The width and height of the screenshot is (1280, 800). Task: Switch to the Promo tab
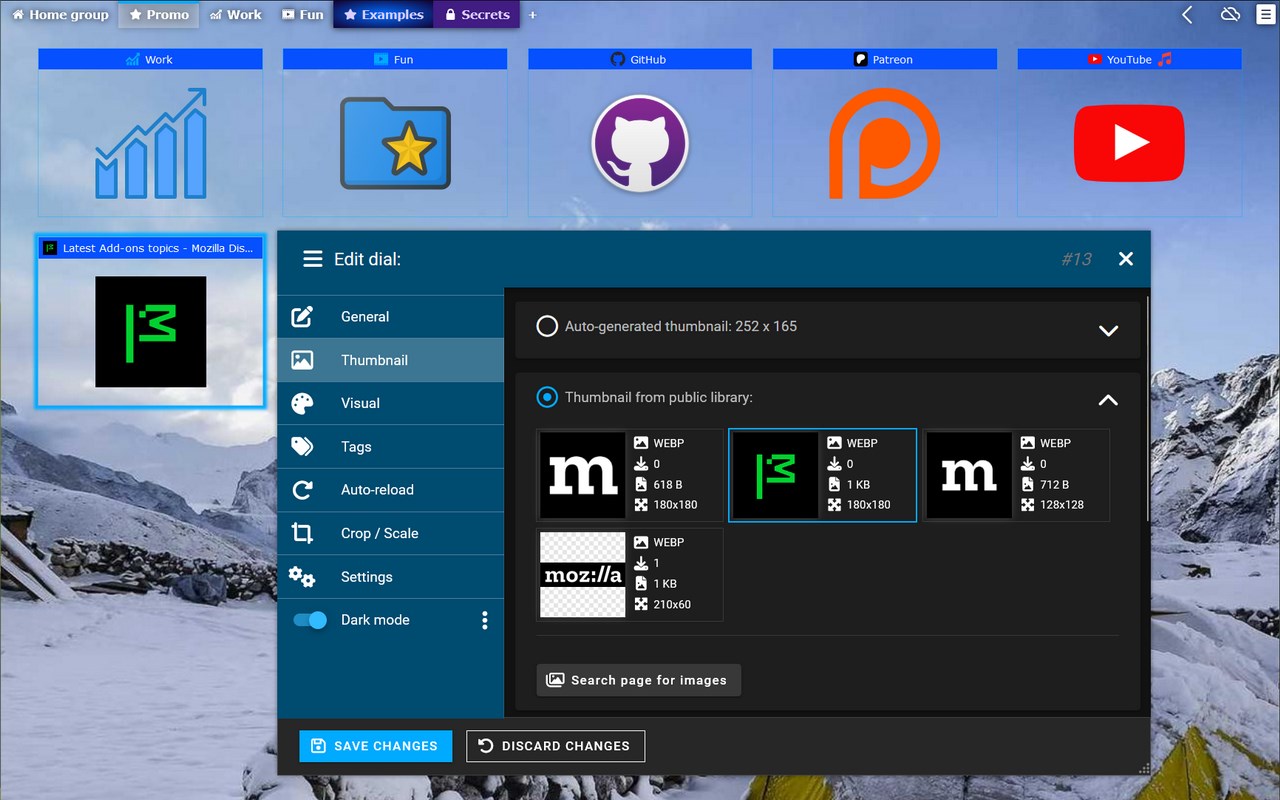click(x=159, y=15)
